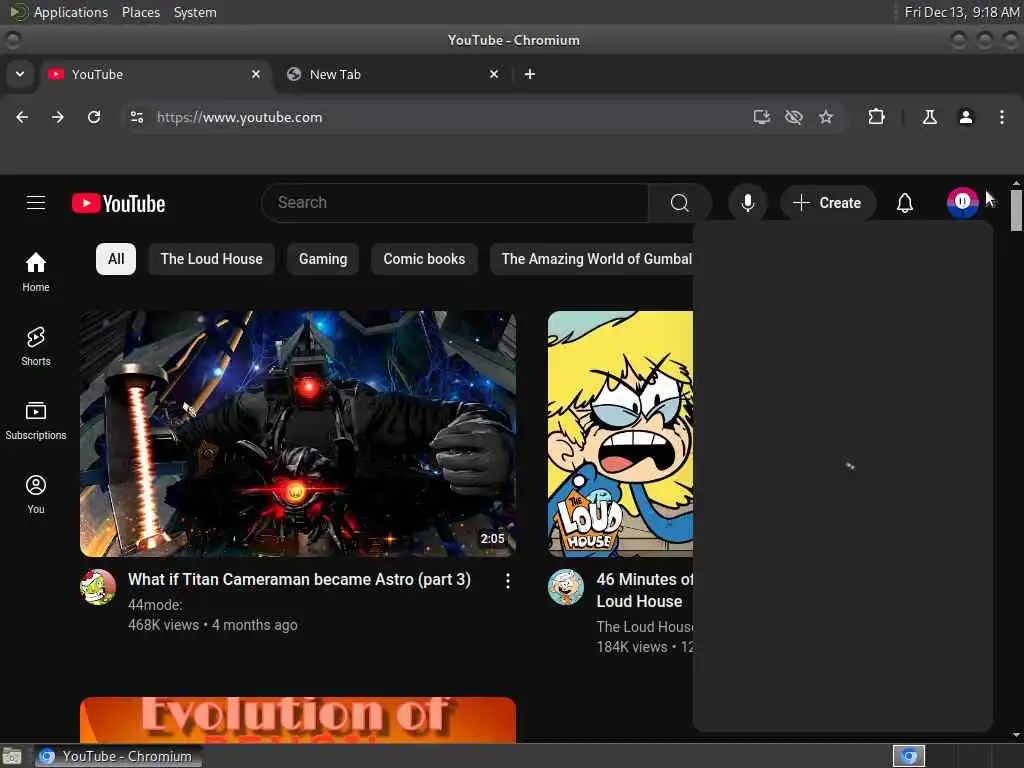Open 44mode channel name link
The width and height of the screenshot is (1024, 768).
(x=155, y=605)
